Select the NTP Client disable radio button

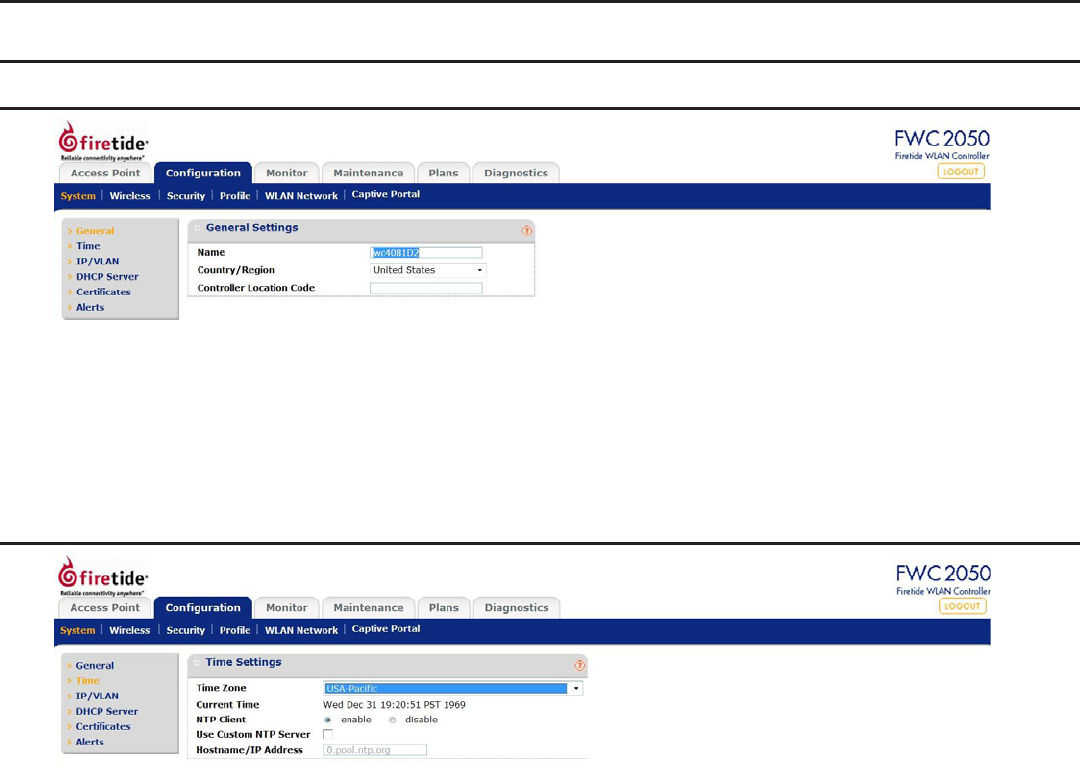[393, 720]
